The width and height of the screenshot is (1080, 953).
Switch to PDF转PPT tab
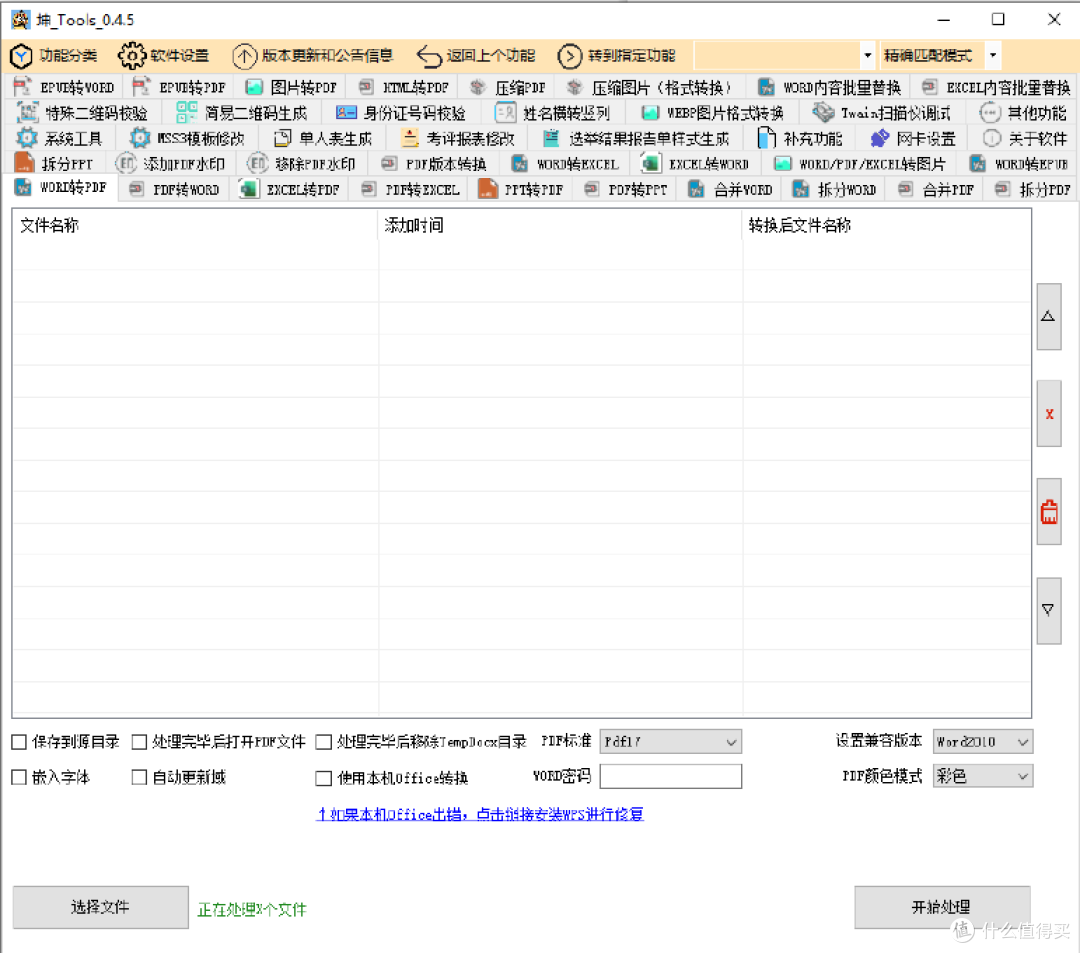pos(626,189)
